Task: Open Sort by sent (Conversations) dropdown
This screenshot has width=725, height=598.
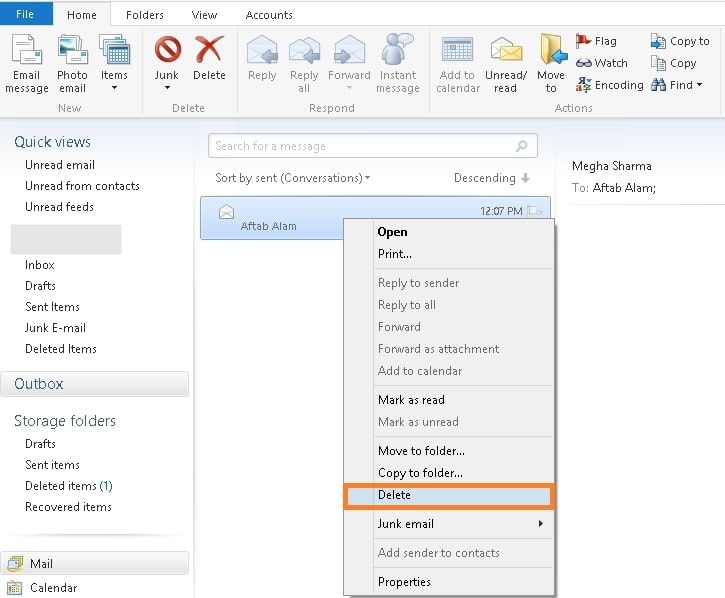Action: [293, 178]
